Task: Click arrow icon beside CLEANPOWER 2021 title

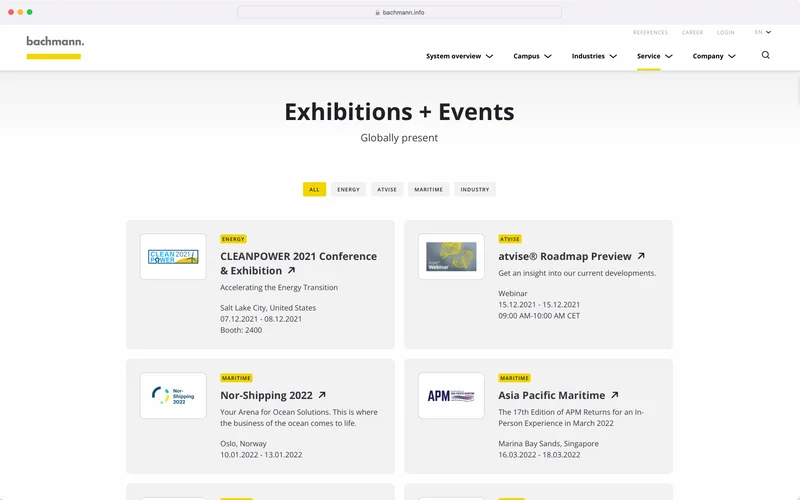Action: pos(292,271)
